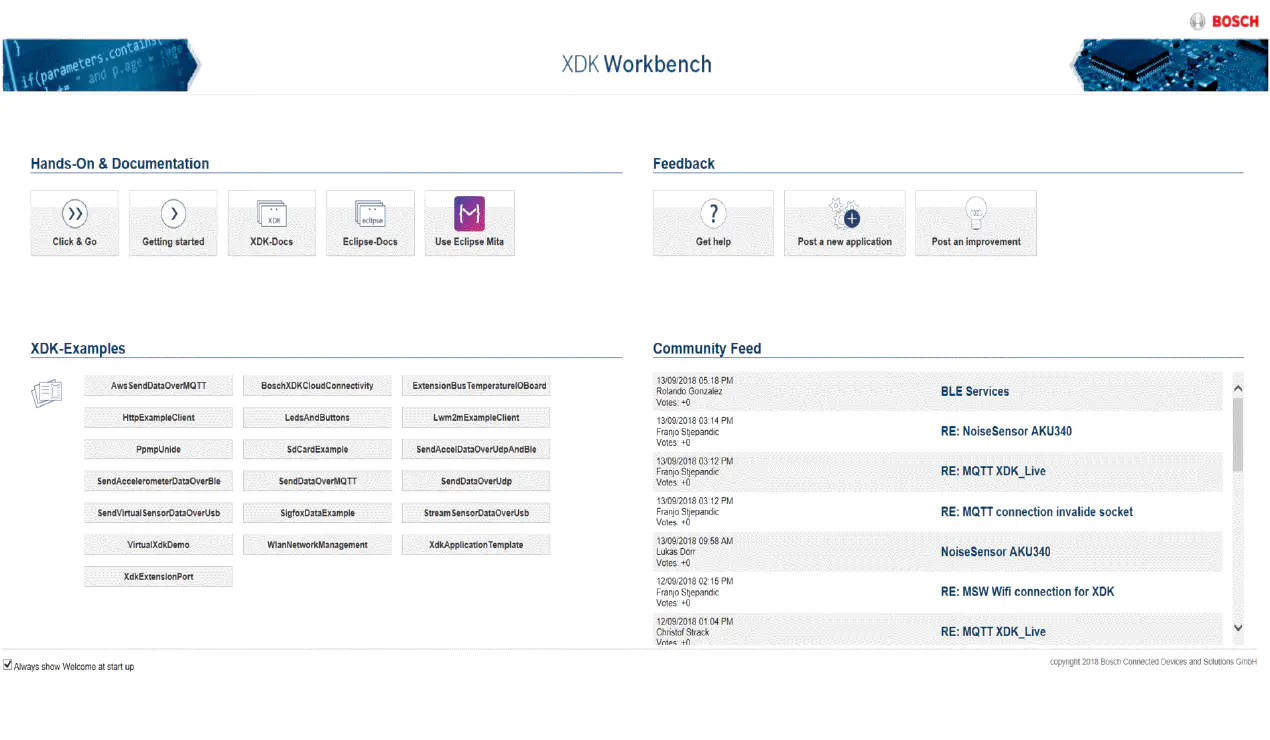Click Post an improvement tile

(976, 223)
